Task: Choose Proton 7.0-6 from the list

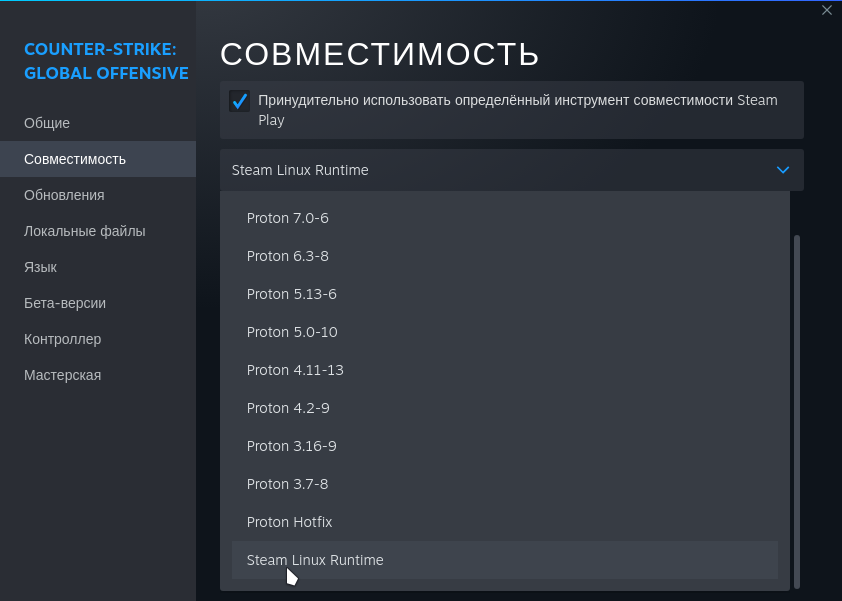Action: point(505,218)
